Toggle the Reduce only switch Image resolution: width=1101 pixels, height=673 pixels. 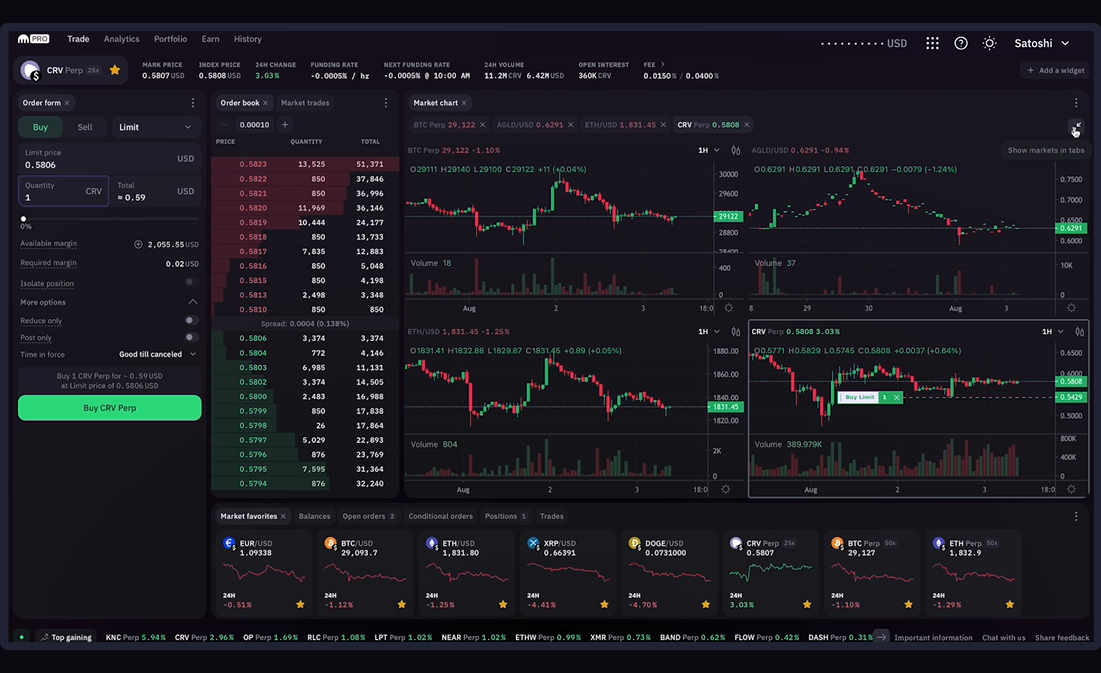point(190,320)
